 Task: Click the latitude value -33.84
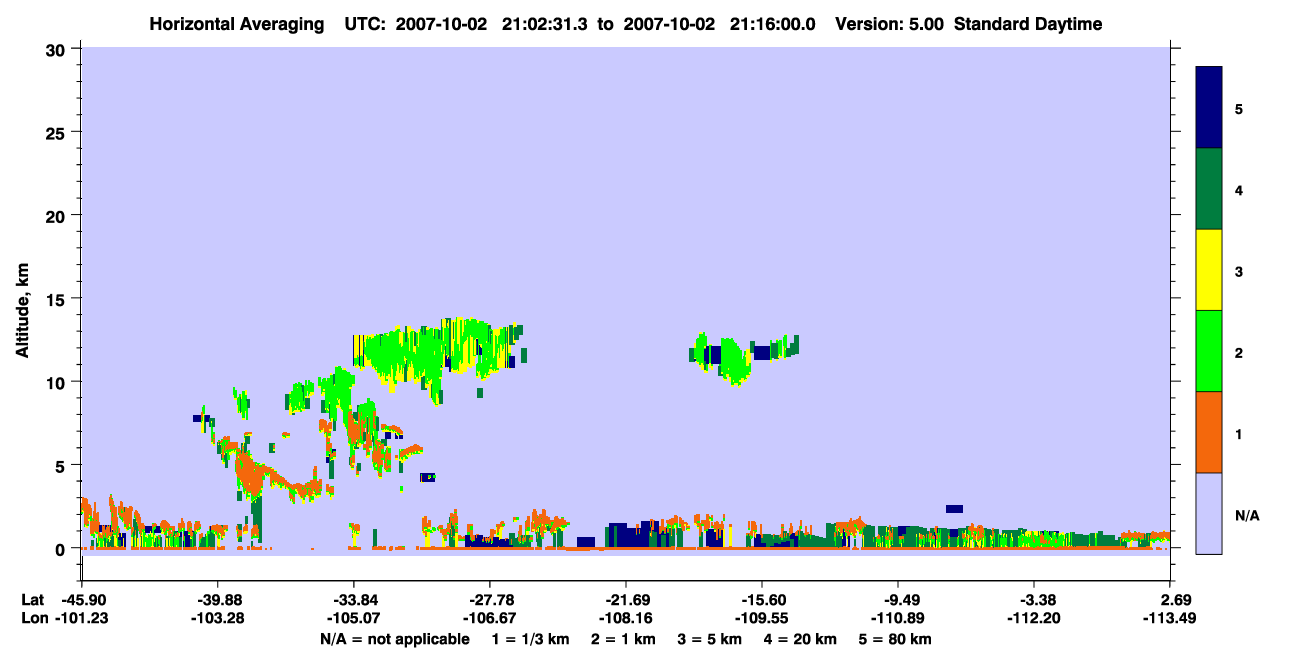pyautogui.click(x=354, y=600)
